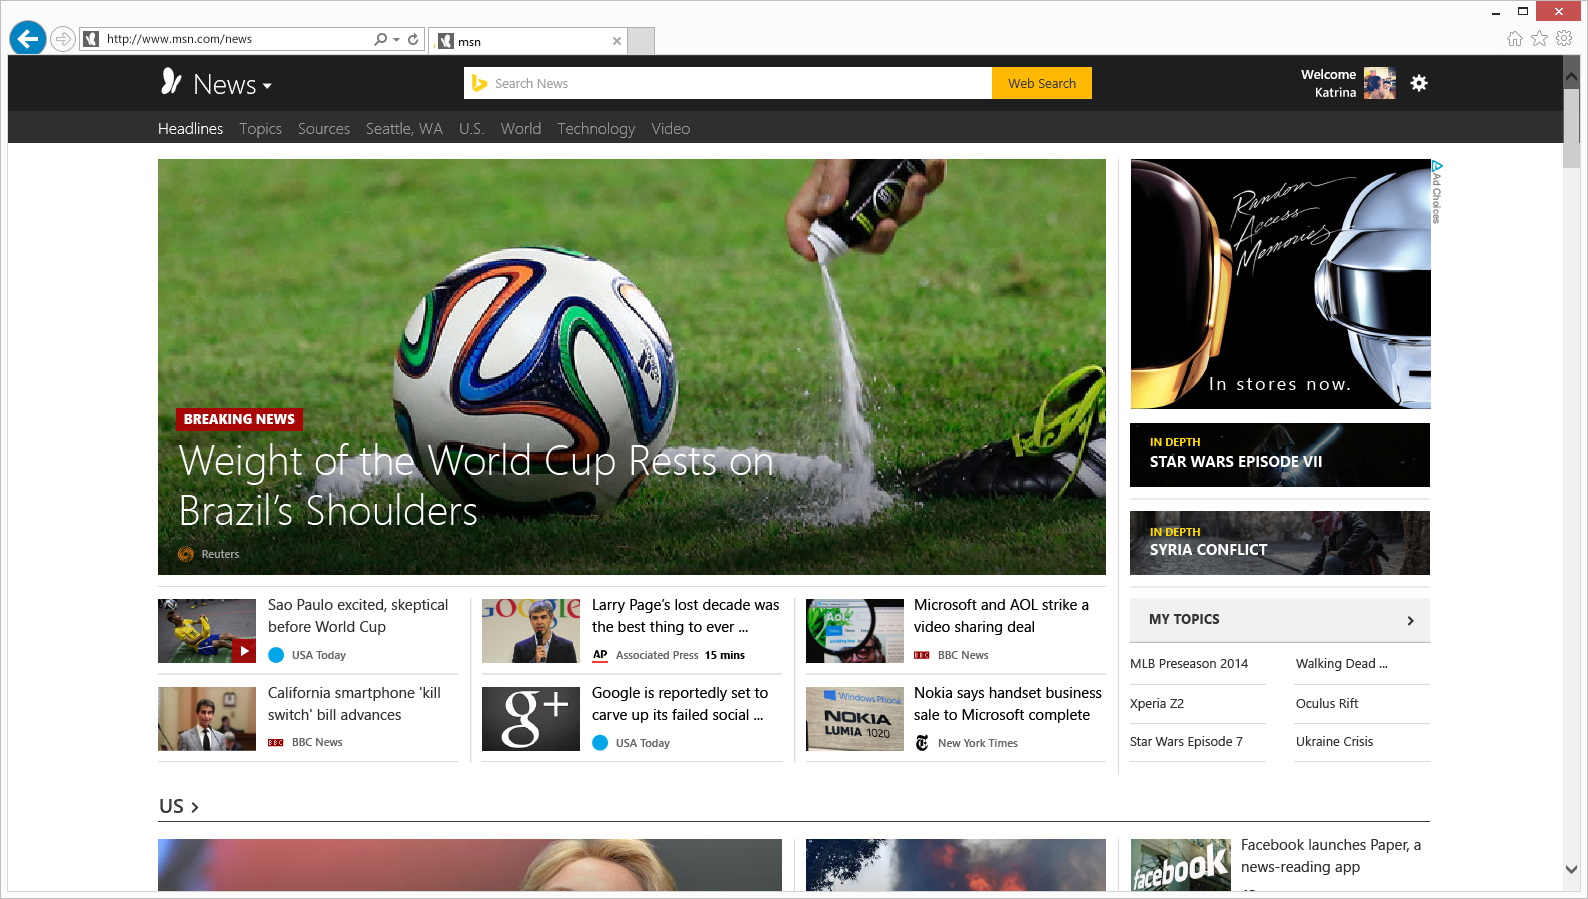This screenshot has width=1588, height=899.
Task: Switch to the Technology tab
Action: tap(595, 128)
